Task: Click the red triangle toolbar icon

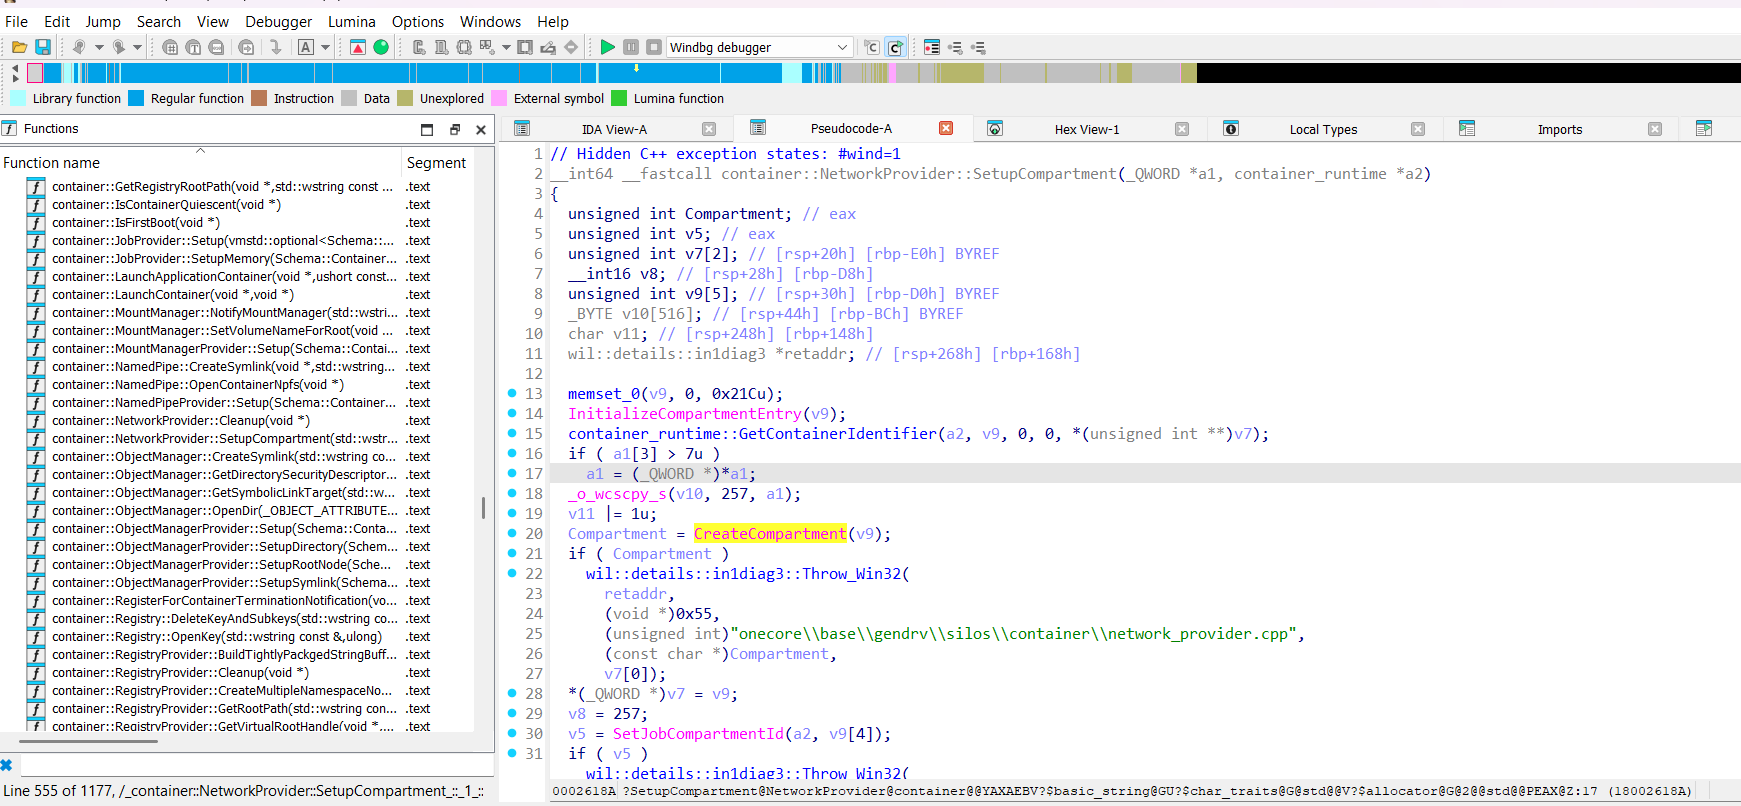Action: (358, 47)
